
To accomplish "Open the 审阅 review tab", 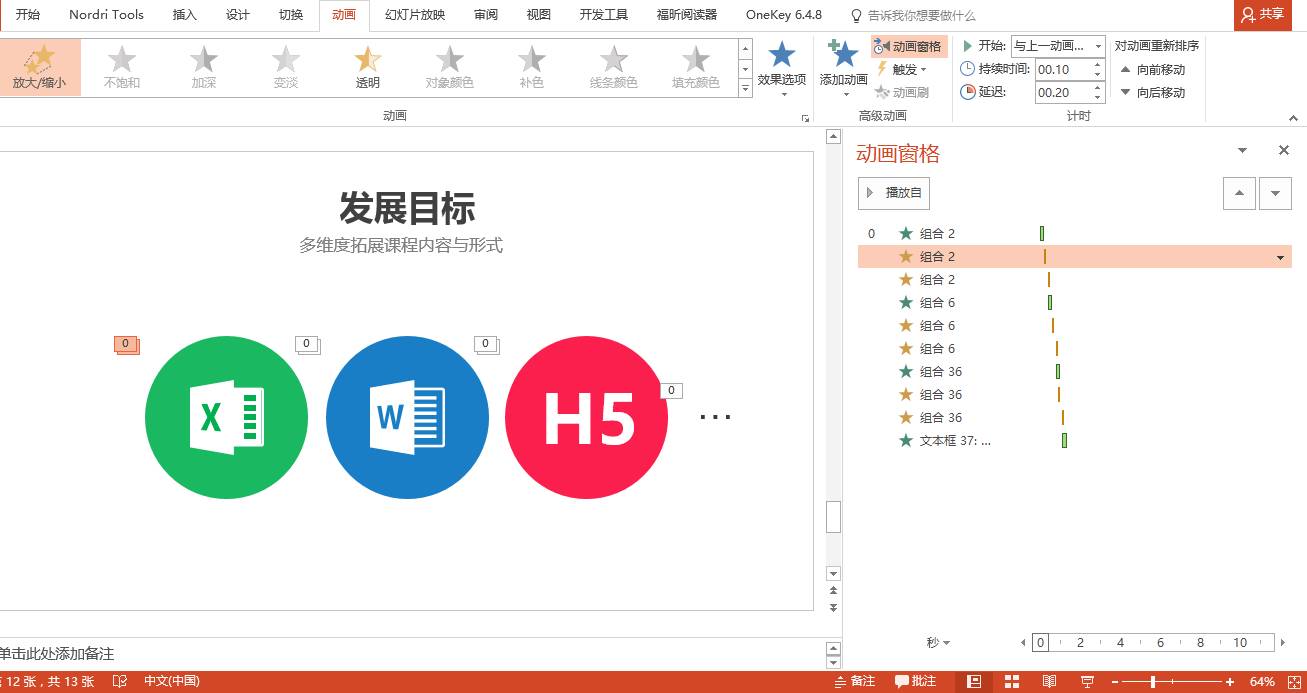I will click(x=486, y=15).
